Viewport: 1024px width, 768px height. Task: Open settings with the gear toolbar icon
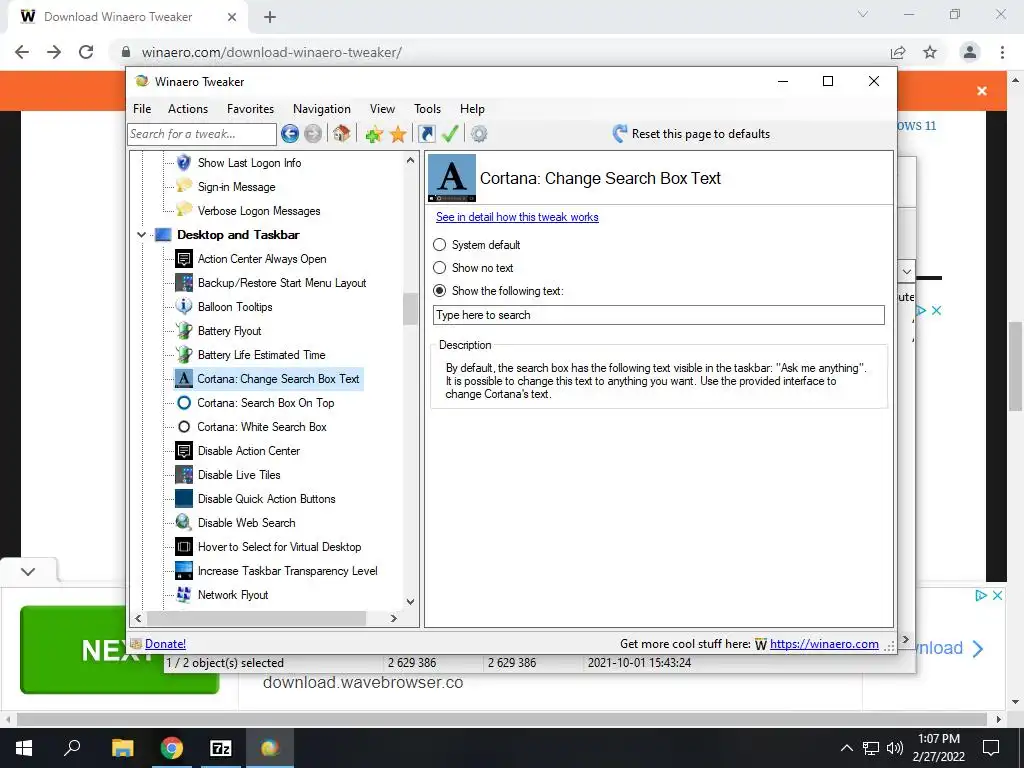click(x=479, y=134)
